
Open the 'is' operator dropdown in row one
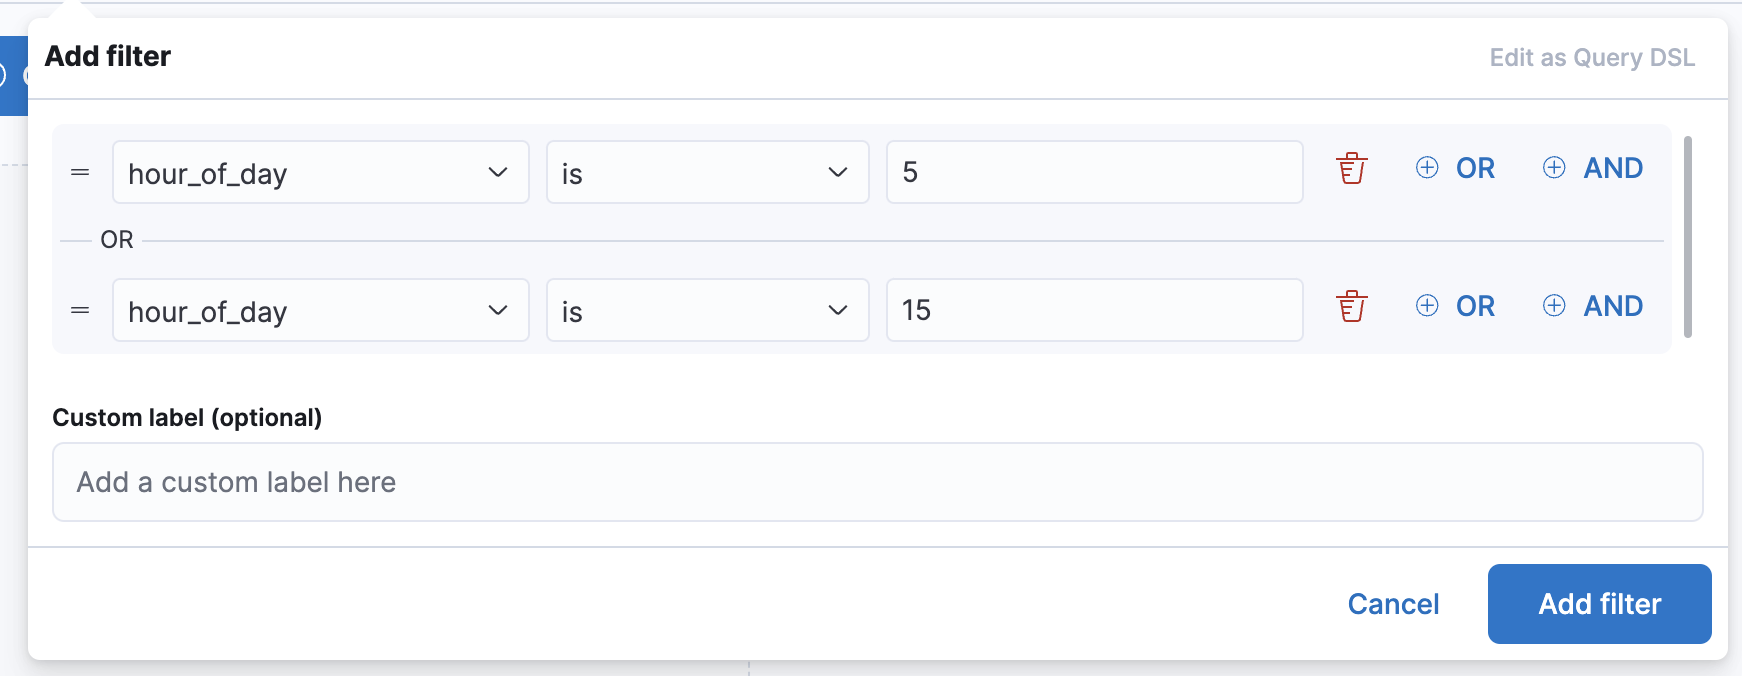[x=707, y=172]
